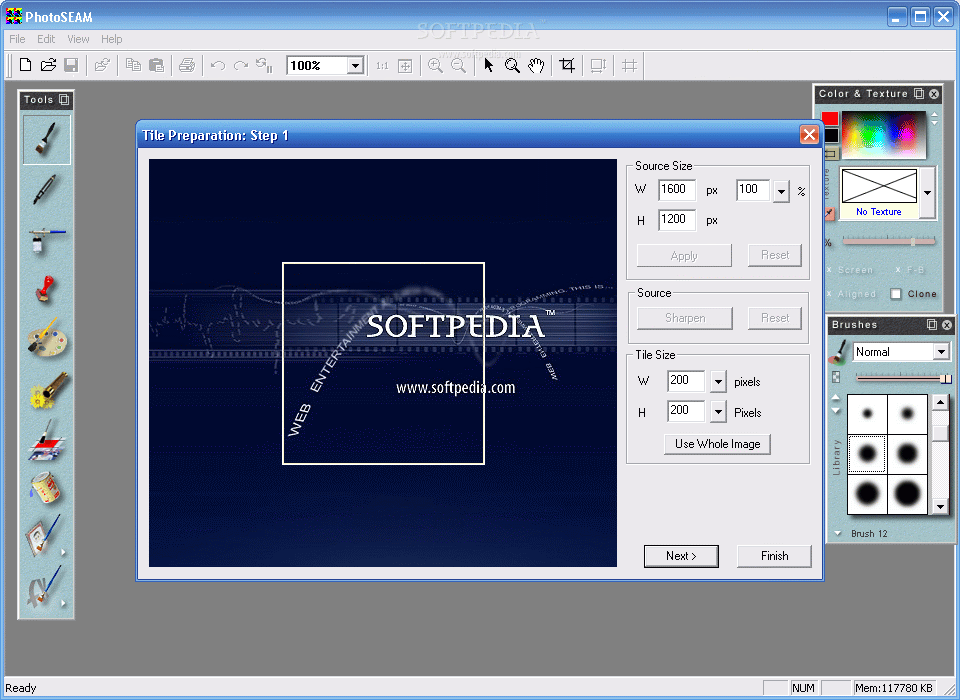Toggle the F-B option
This screenshot has width=960, height=700.
[x=910, y=269]
